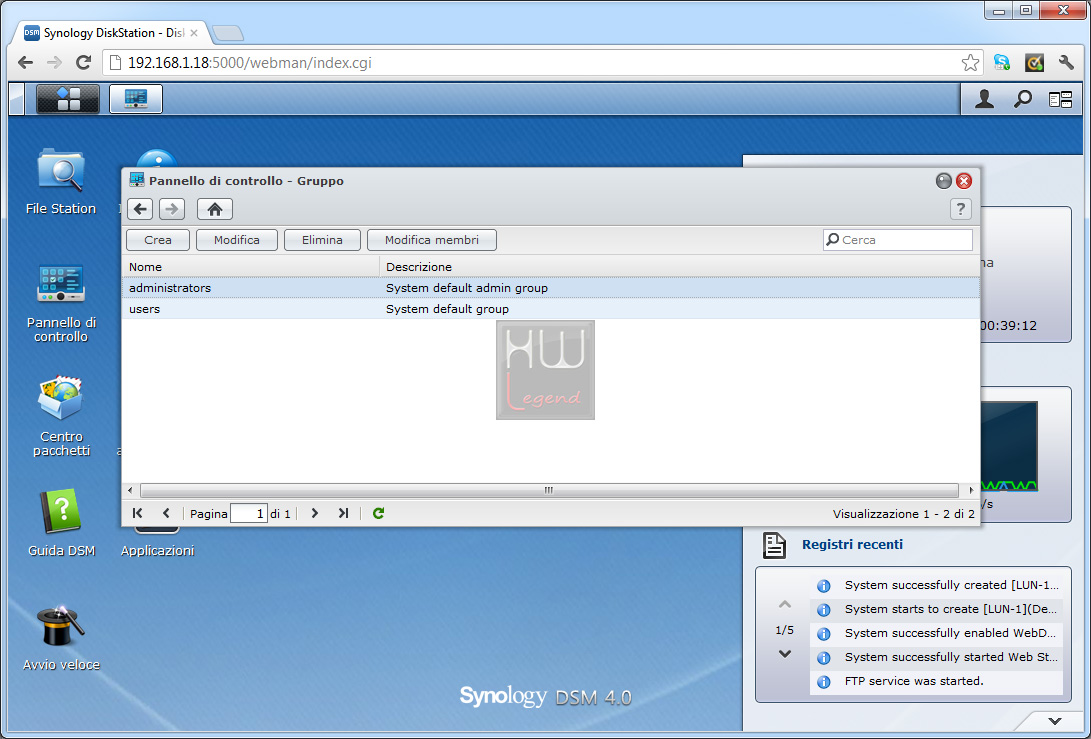
Task: Jump to the first page of groups
Action: 137,513
